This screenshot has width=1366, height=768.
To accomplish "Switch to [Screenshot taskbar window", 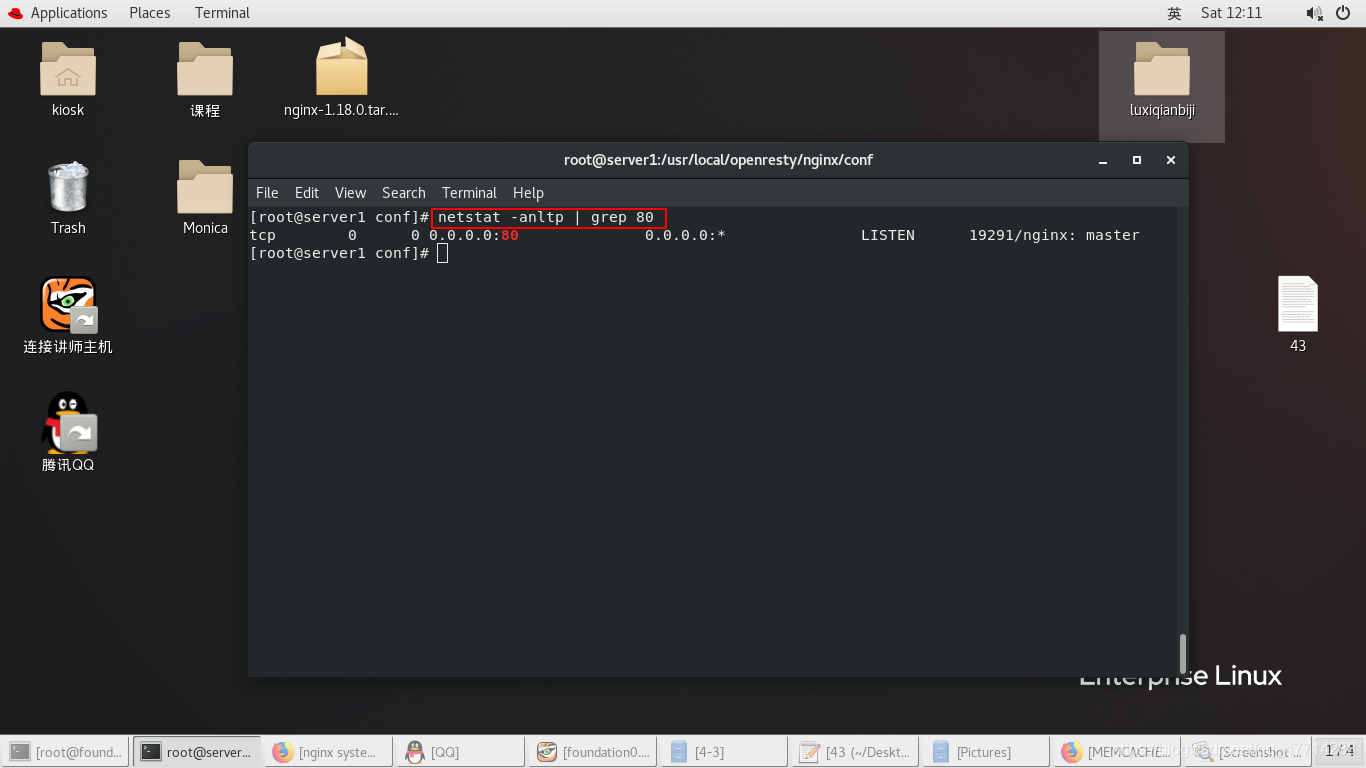I will (x=1247, y=752).
